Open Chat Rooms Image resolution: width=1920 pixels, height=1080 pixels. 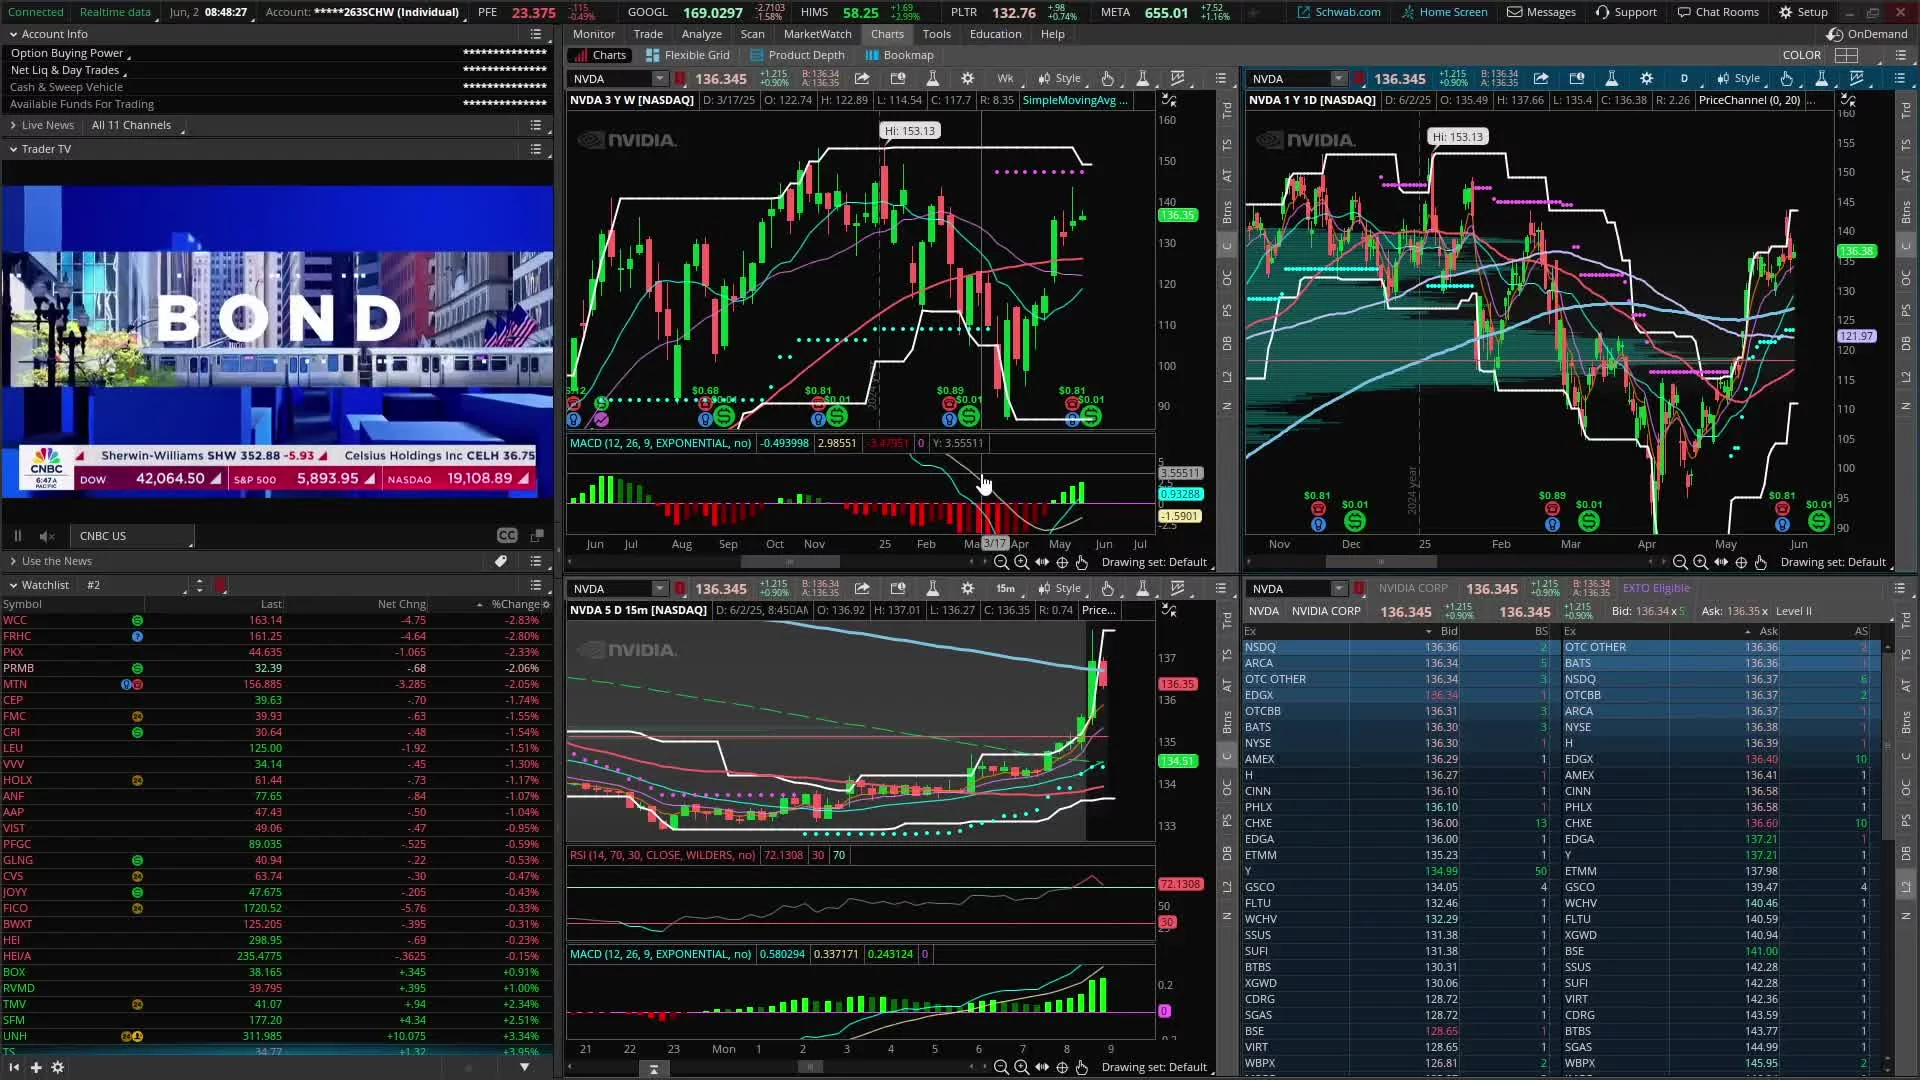(1718, 12)
